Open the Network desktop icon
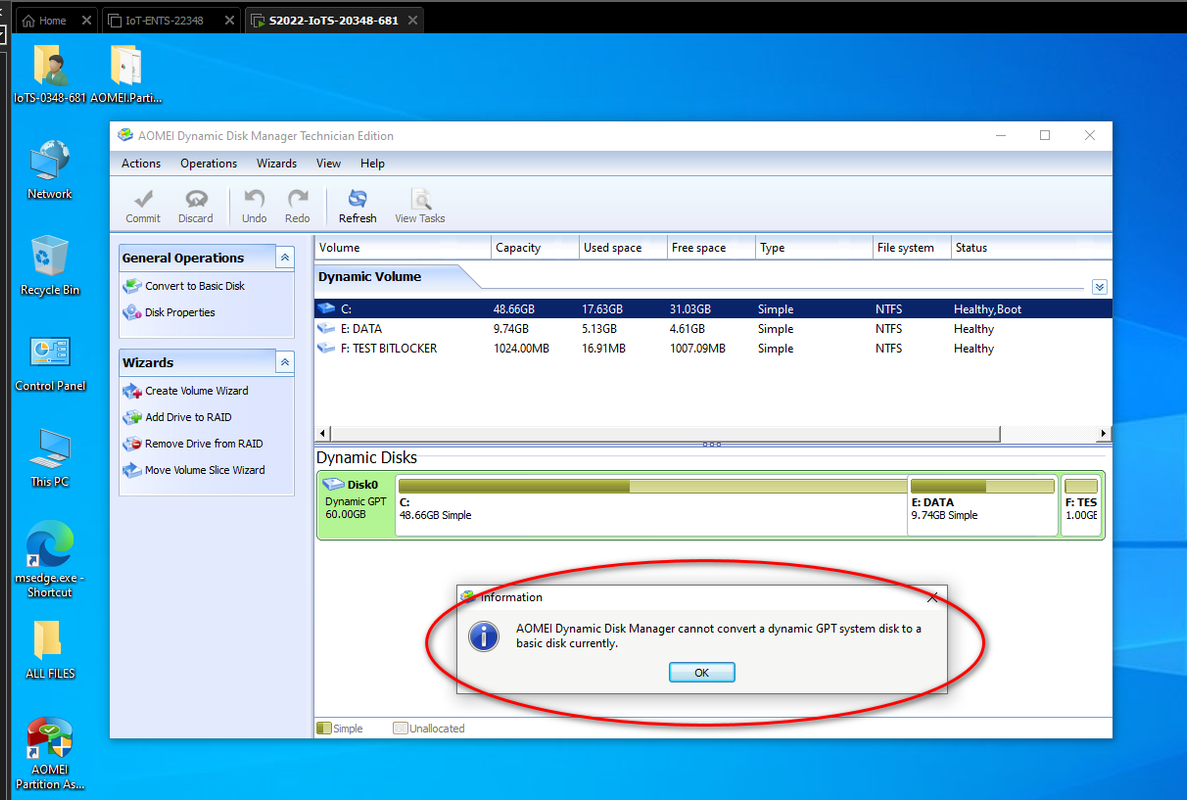The width and height of the screenshot is (1187, 800). pos(50,170)
